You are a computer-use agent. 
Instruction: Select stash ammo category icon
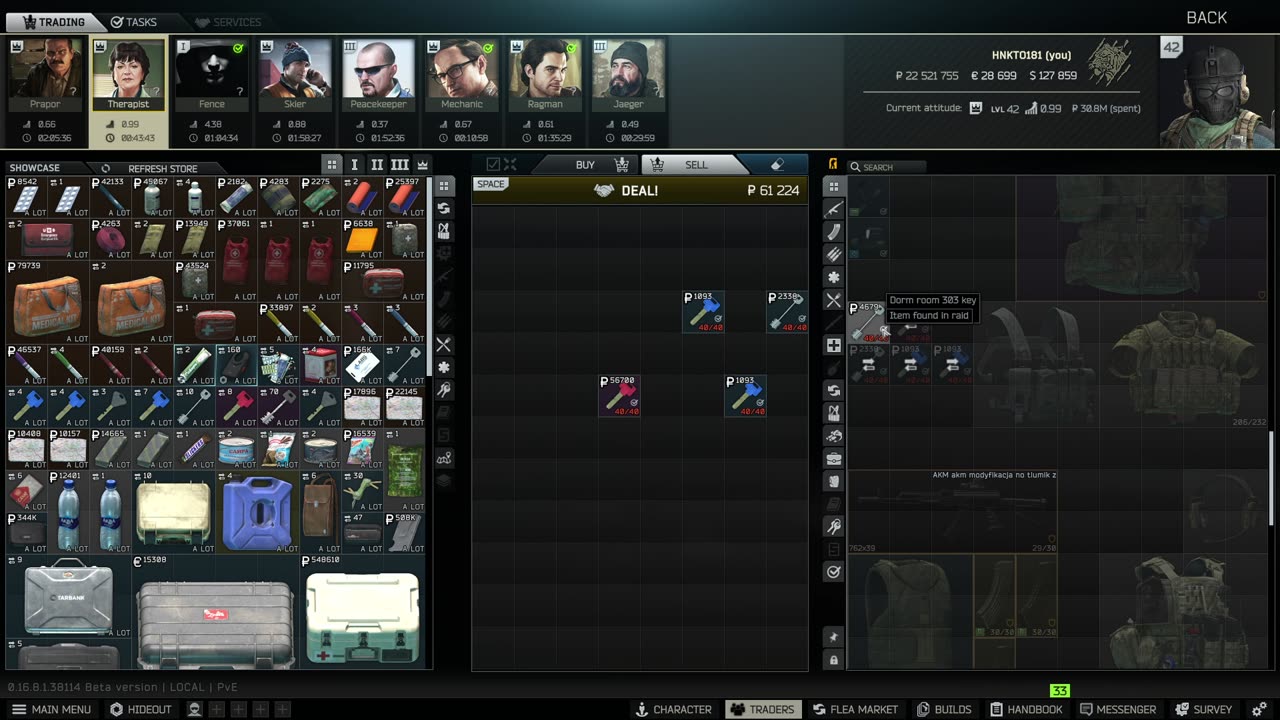click(834, 254)
